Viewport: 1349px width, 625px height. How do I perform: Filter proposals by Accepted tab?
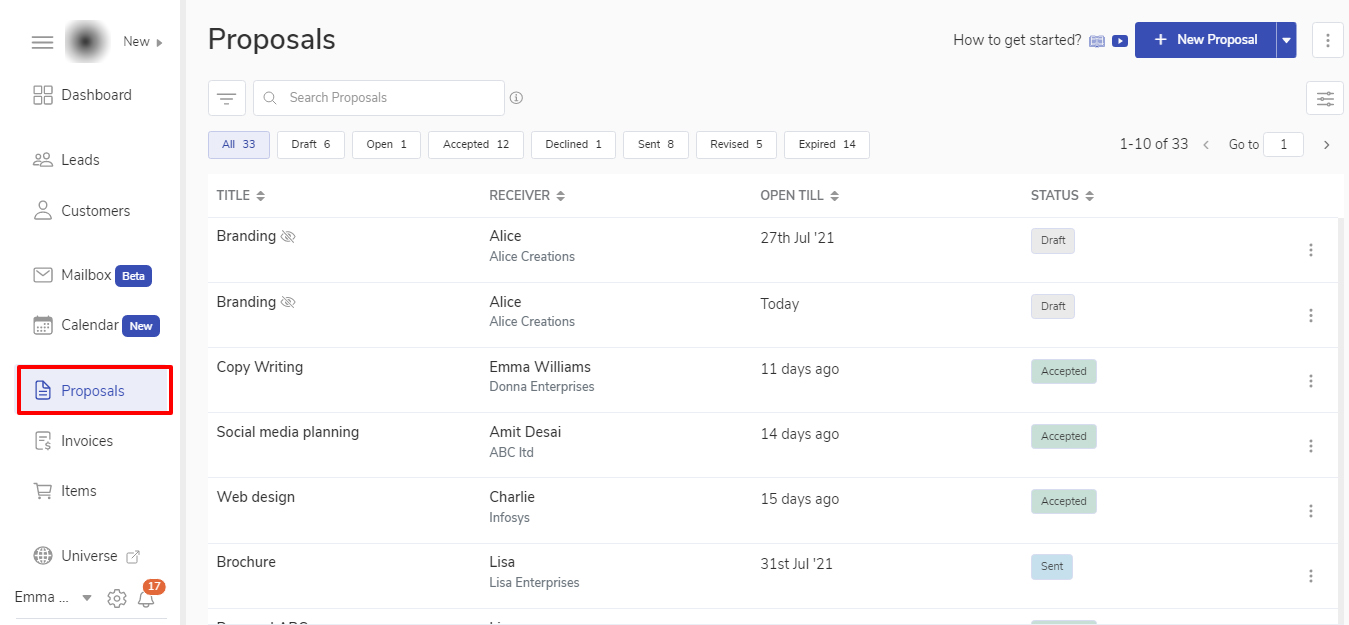click(x=476, y=145)
